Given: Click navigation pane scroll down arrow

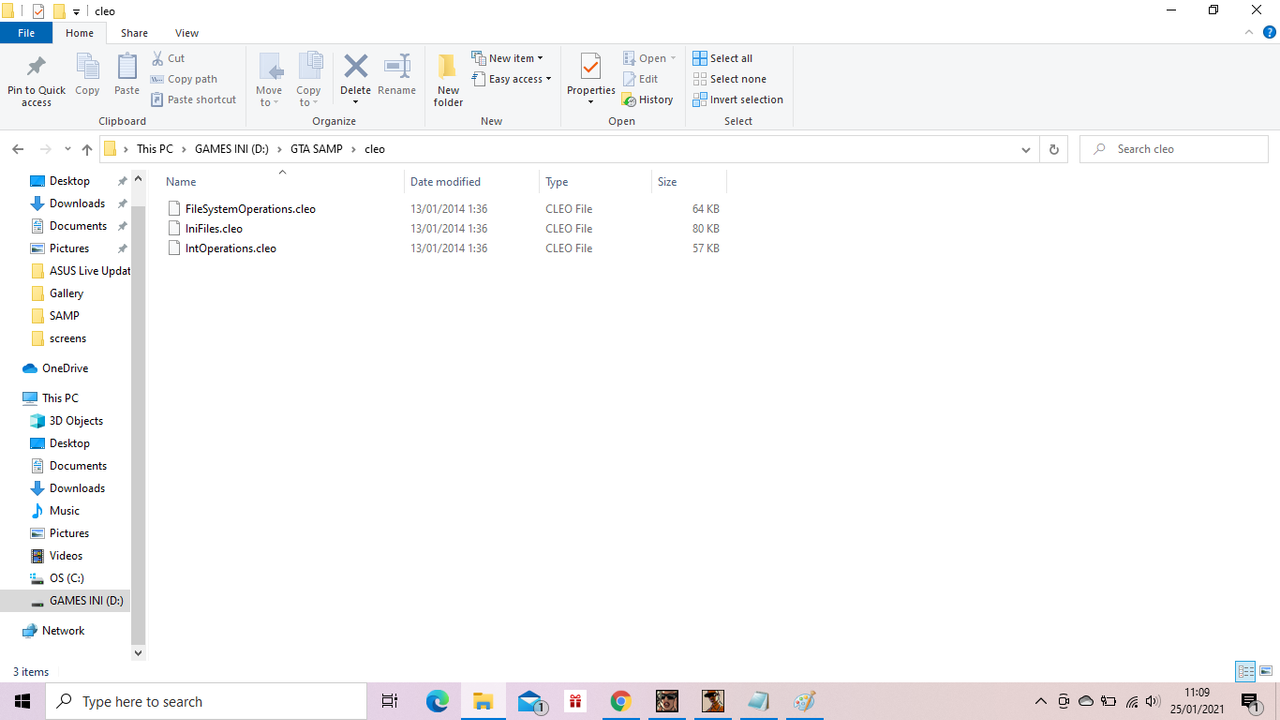Looking at the screenshot, I should click(x=138, y=653).
